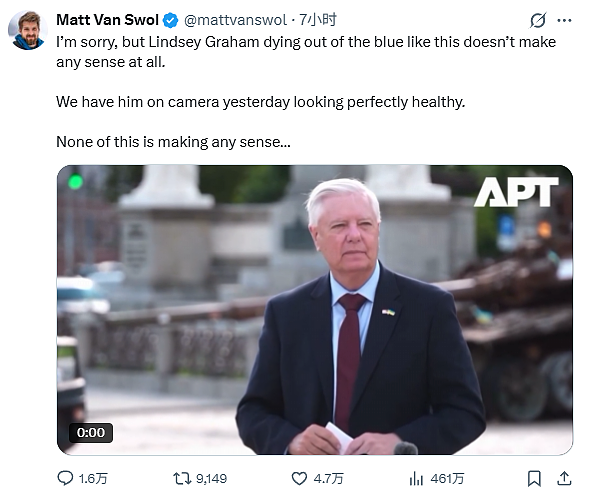This screenshot has width=590, height=497.
Task: Click the 4.7万 likes count
Action: point(328,479)
